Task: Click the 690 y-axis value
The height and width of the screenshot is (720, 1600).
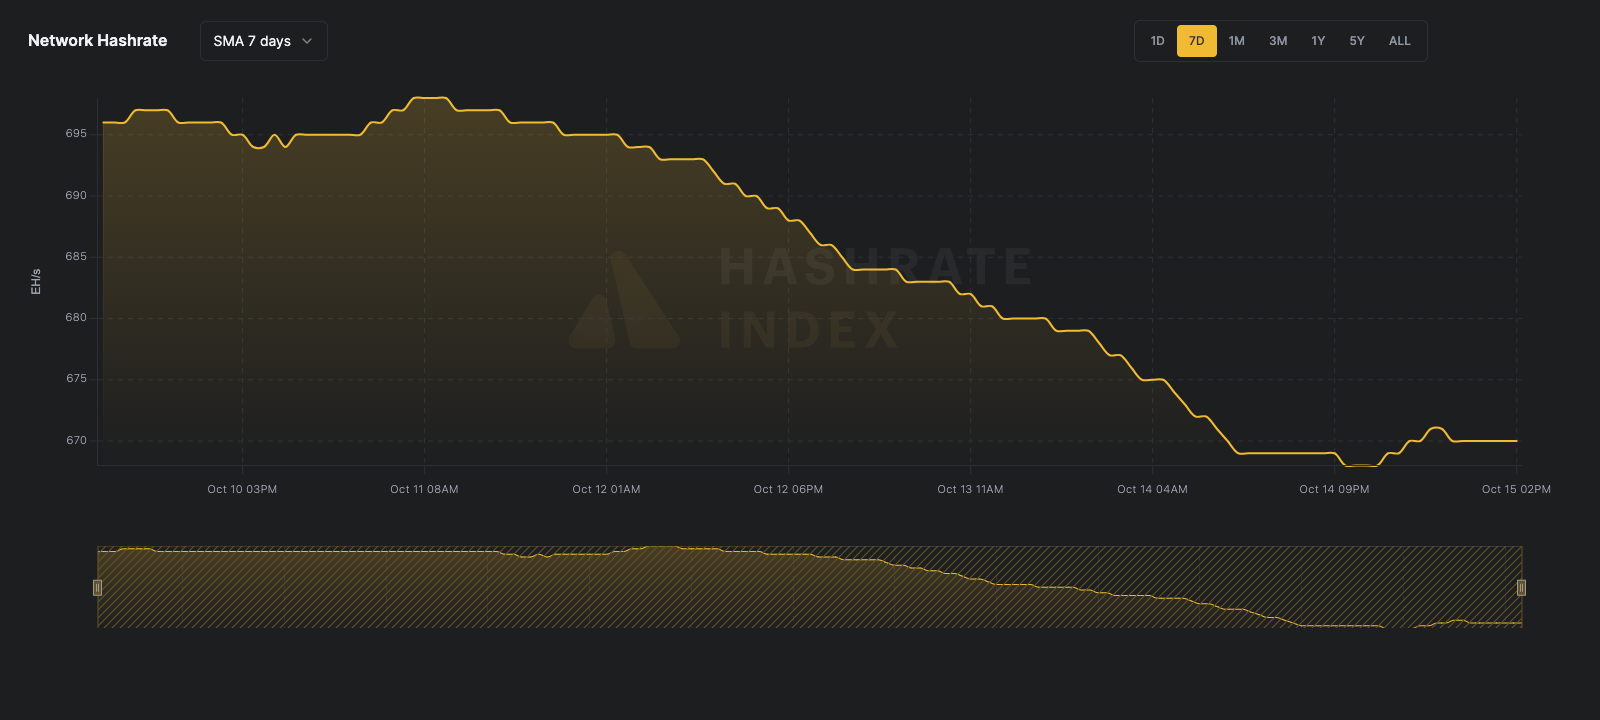Action: pos(76,195)
